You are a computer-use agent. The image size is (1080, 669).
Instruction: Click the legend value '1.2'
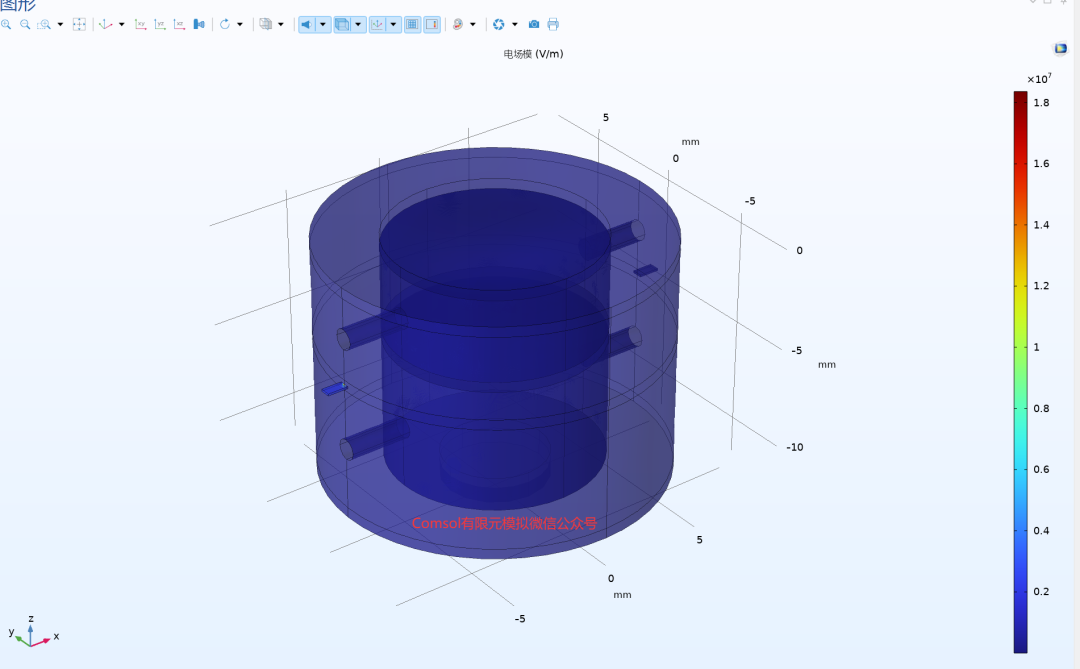pyautogui.click(x=1041, y=286)
